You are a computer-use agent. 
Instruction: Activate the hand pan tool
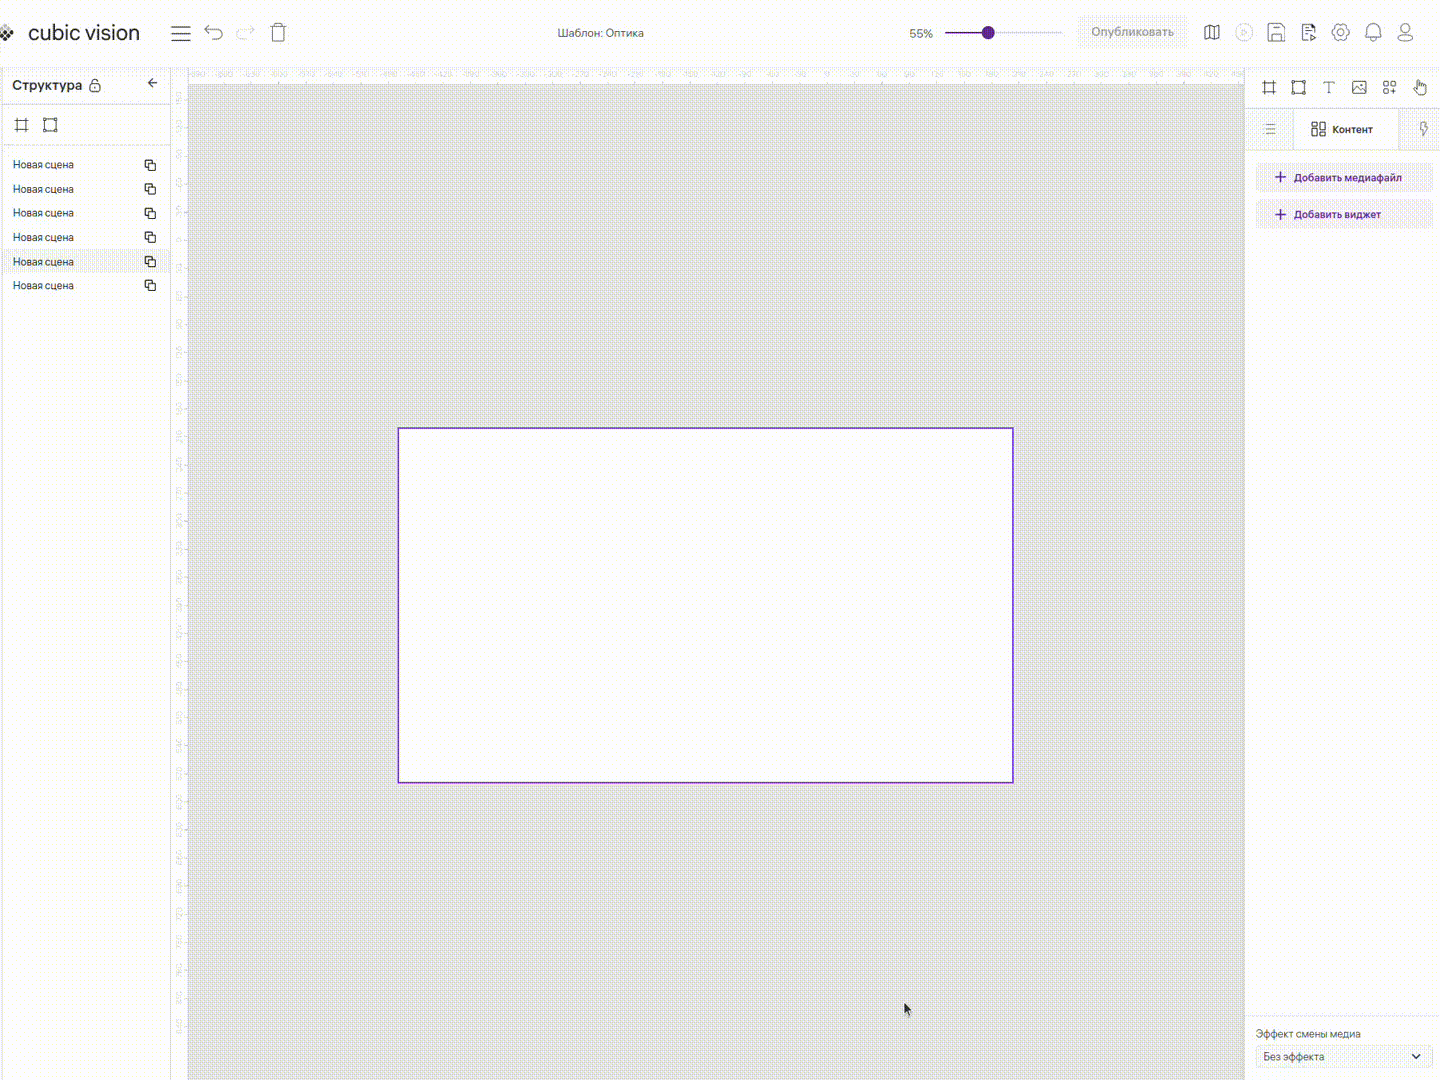[1420, 88]
